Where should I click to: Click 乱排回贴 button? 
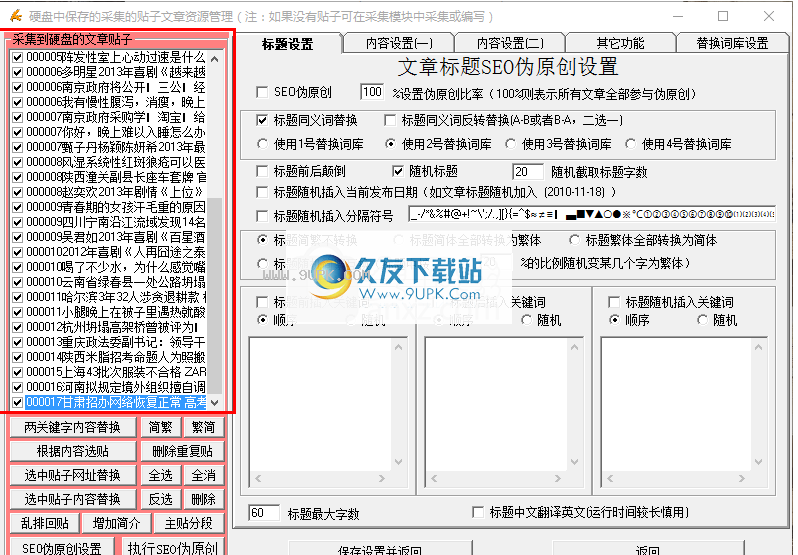(x=45, y=523)
